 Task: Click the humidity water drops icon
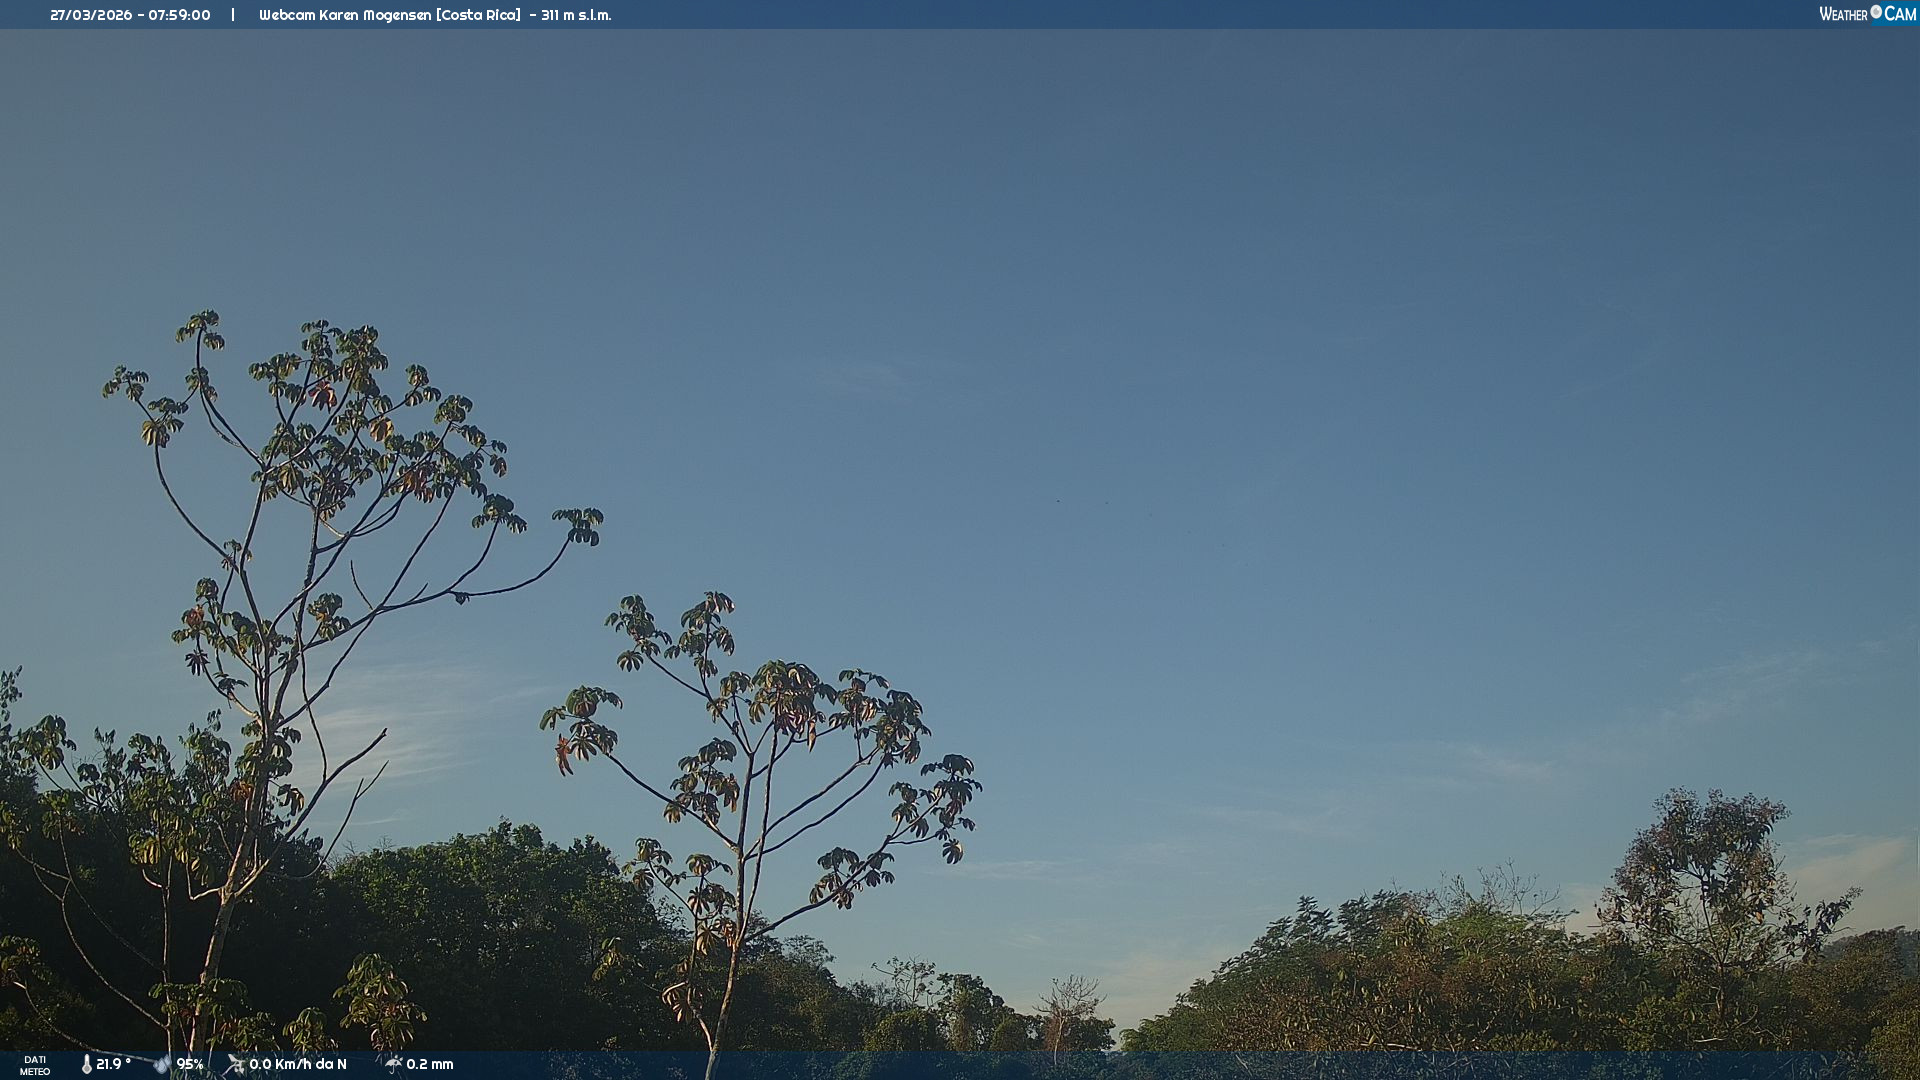162,1065
